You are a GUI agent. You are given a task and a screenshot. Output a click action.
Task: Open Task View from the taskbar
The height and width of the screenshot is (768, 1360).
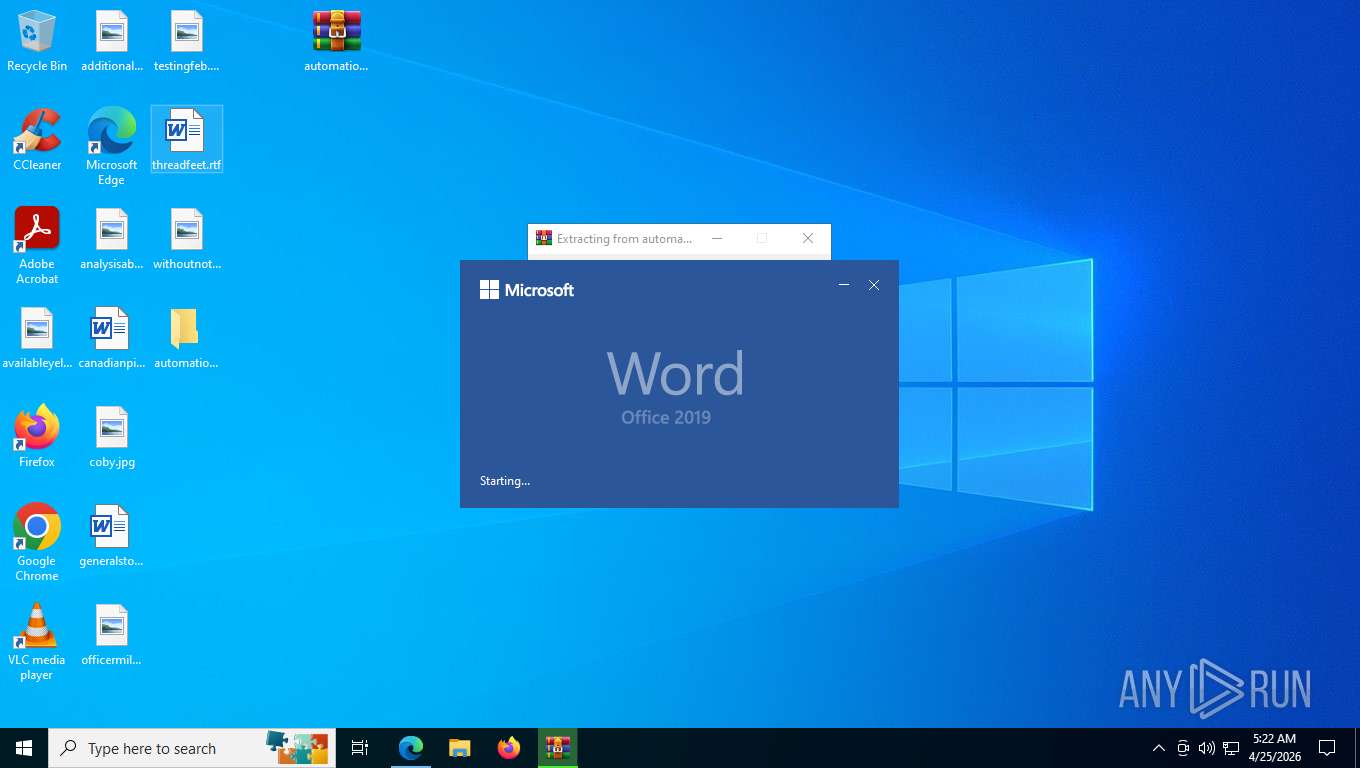tap(360, 748)
